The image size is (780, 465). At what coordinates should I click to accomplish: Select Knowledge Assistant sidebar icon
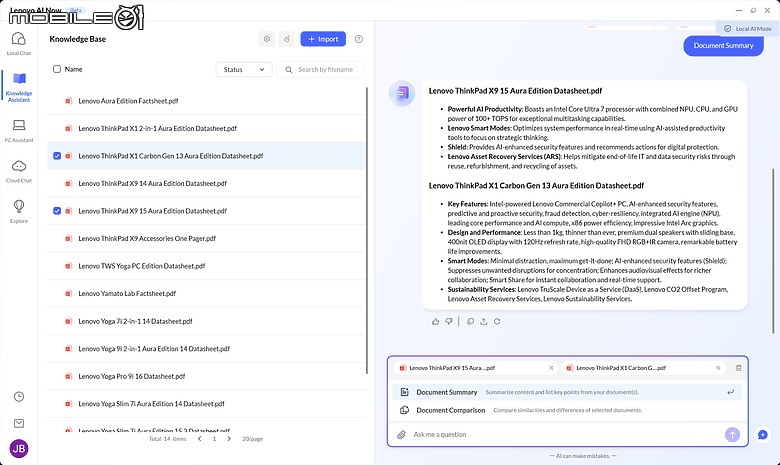[19, 87]
